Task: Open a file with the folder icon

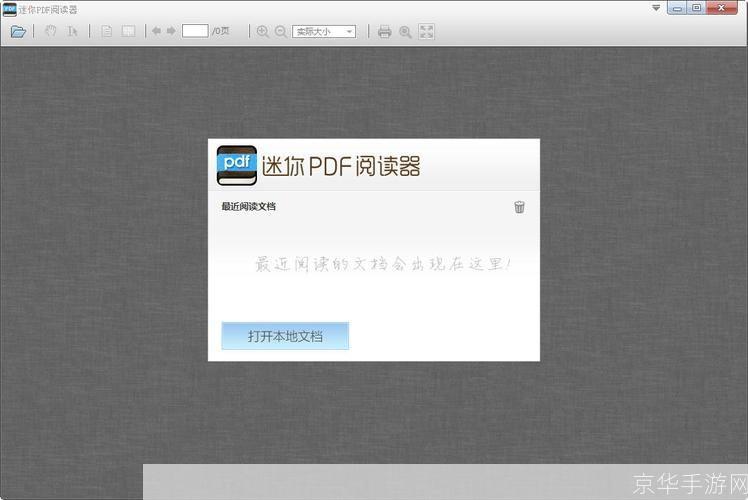Action: pyautogui.click(x=18, y=31)
